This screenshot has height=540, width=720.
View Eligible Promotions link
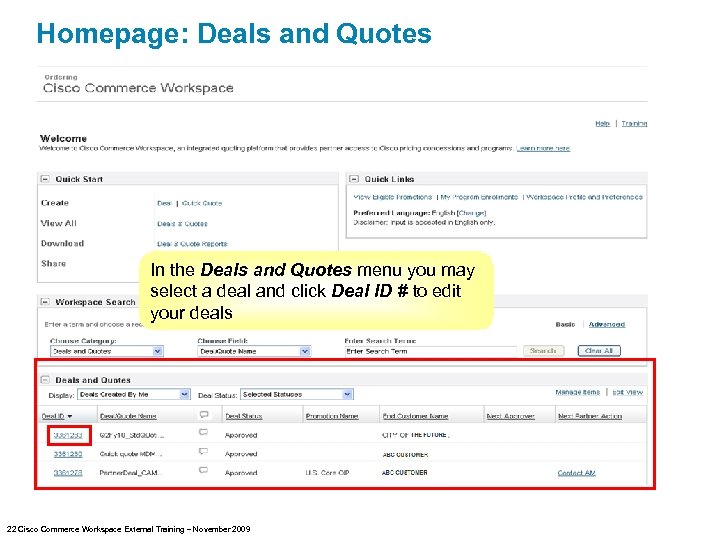tap(393, 197)
